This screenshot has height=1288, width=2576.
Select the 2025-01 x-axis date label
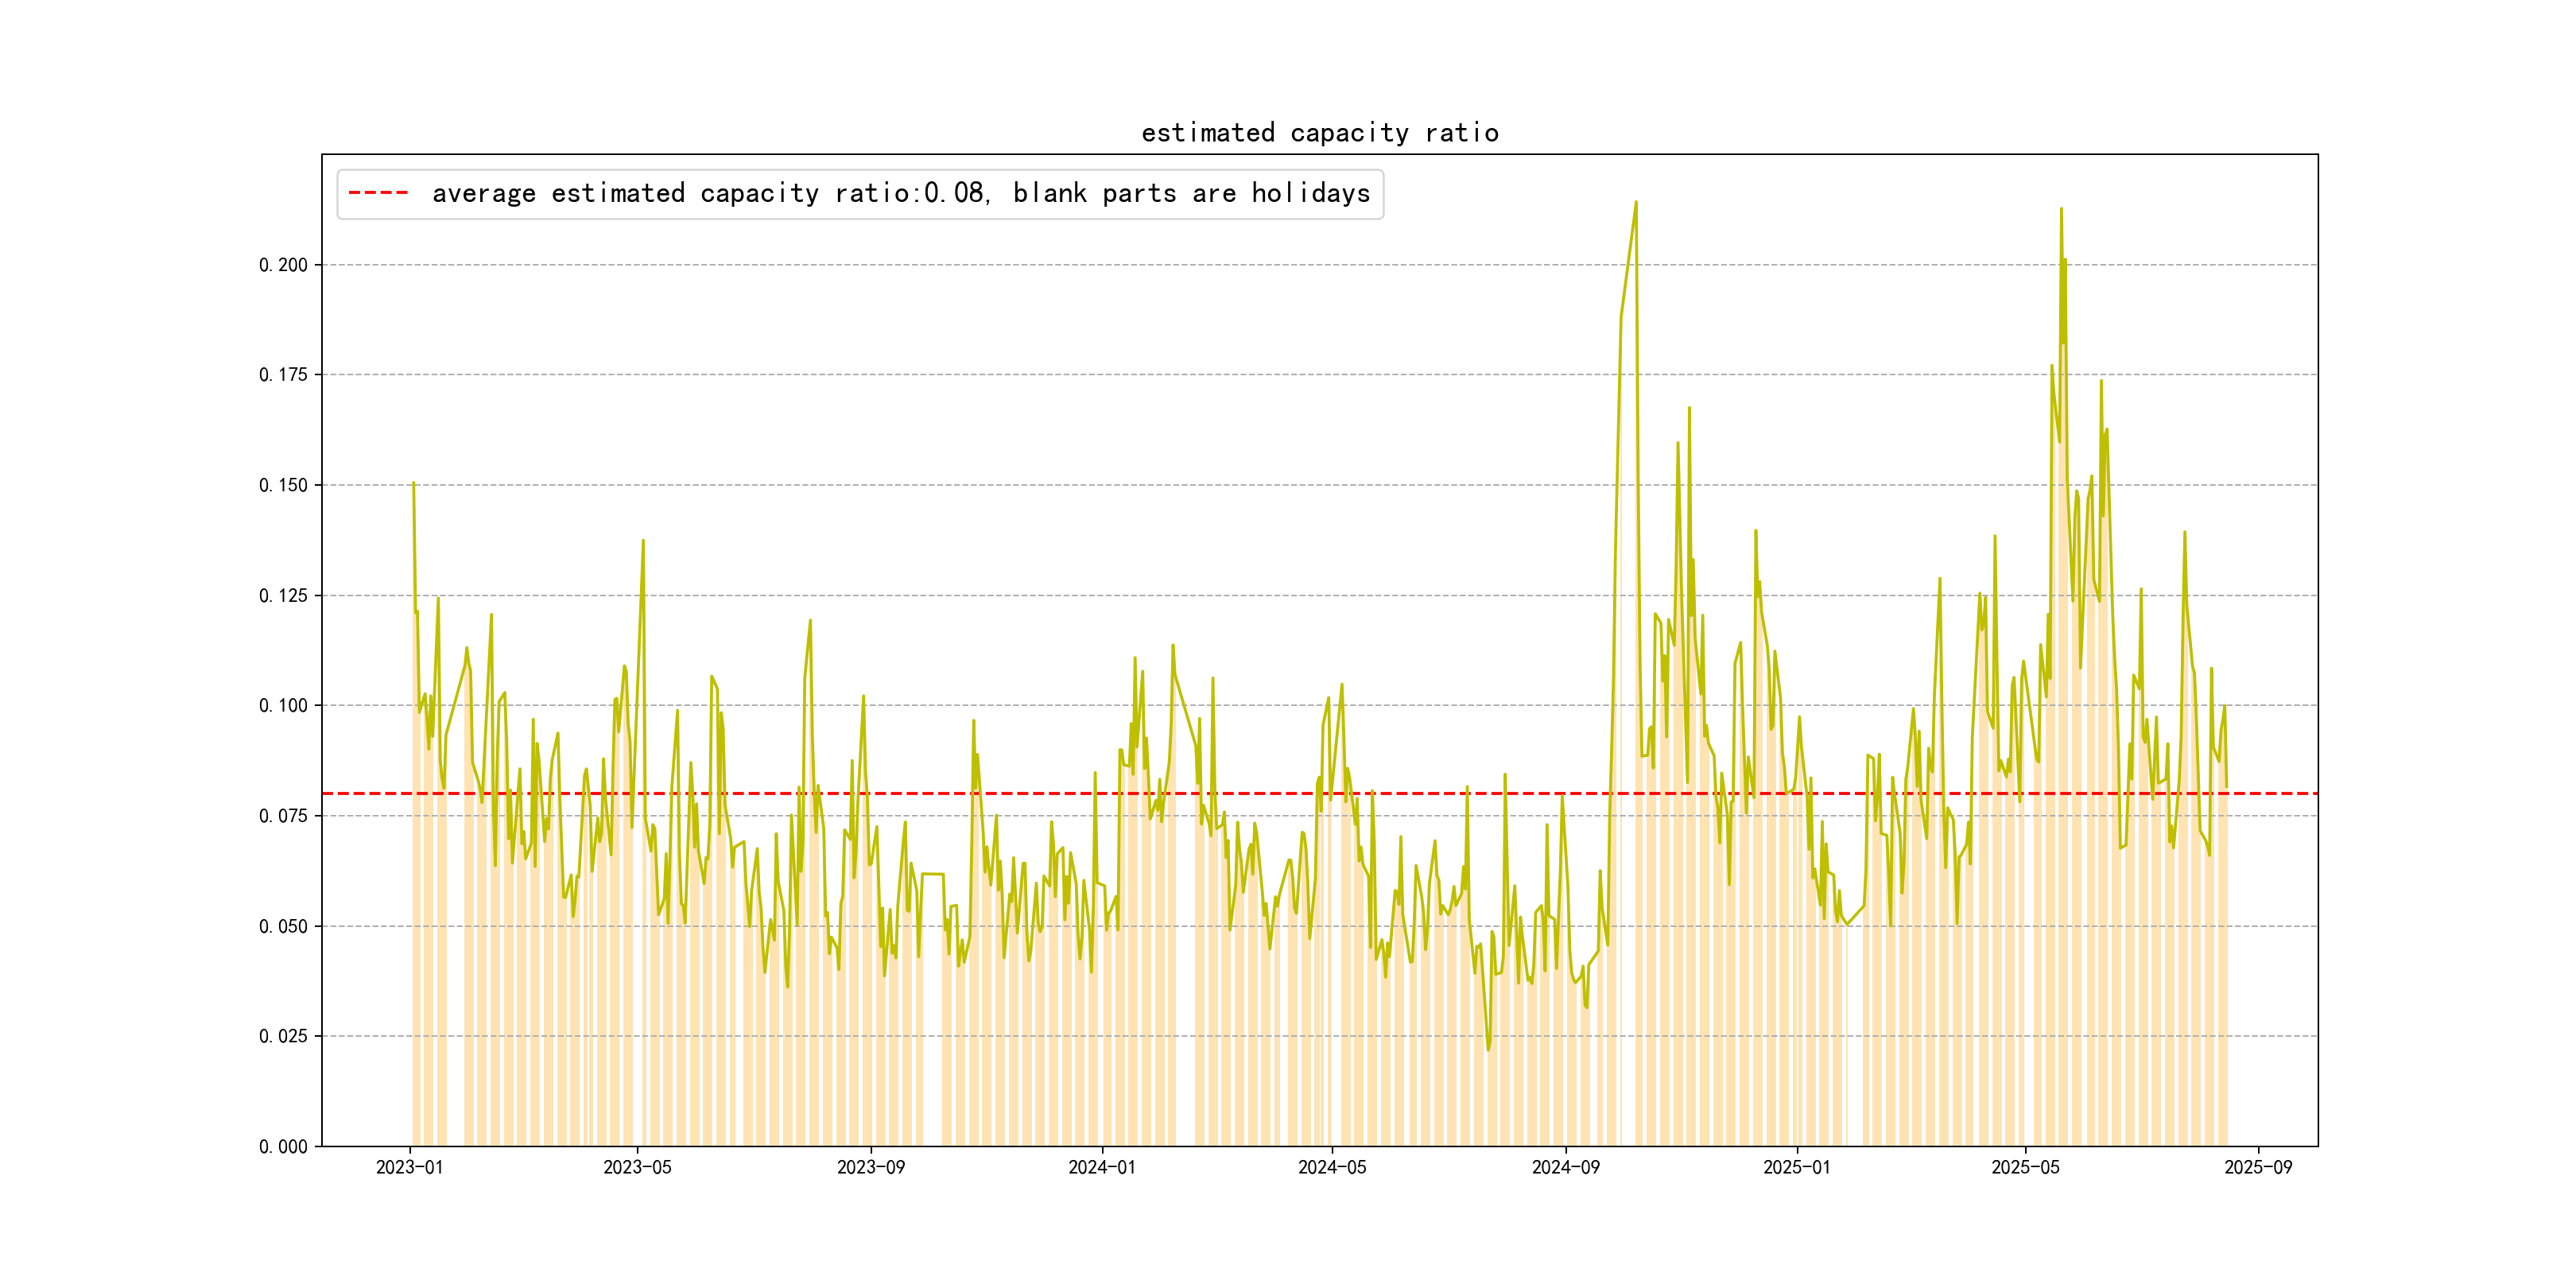[x=1796, y=1167]
